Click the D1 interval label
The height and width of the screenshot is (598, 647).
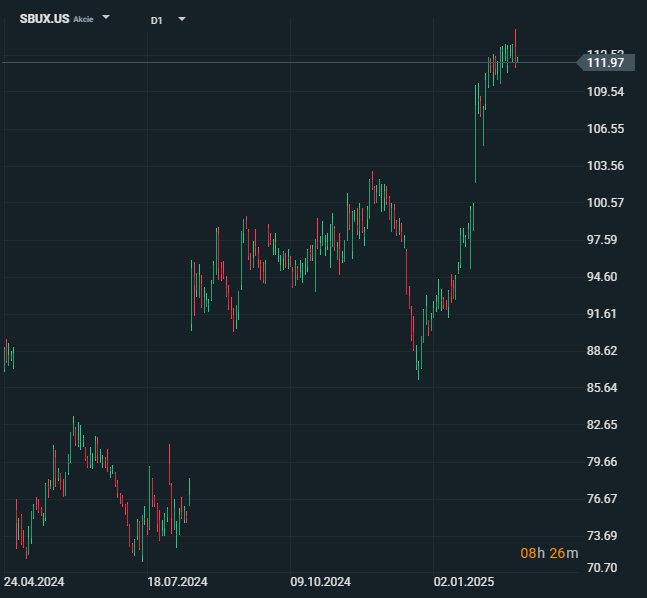(157, 20)
